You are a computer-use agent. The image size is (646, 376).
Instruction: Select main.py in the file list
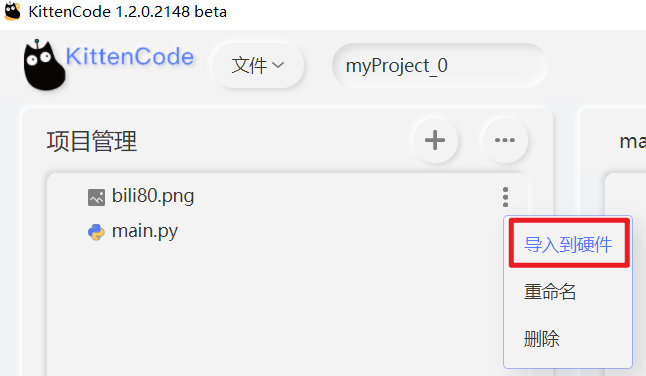[145, 231]
